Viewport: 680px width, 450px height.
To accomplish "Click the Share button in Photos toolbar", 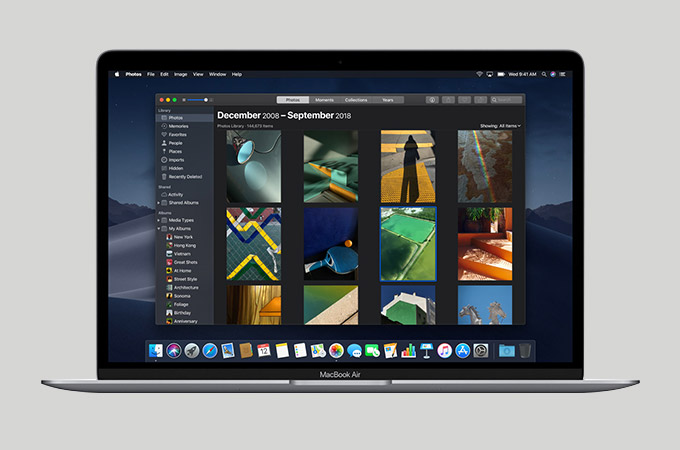I will click(x=448, y=100).
